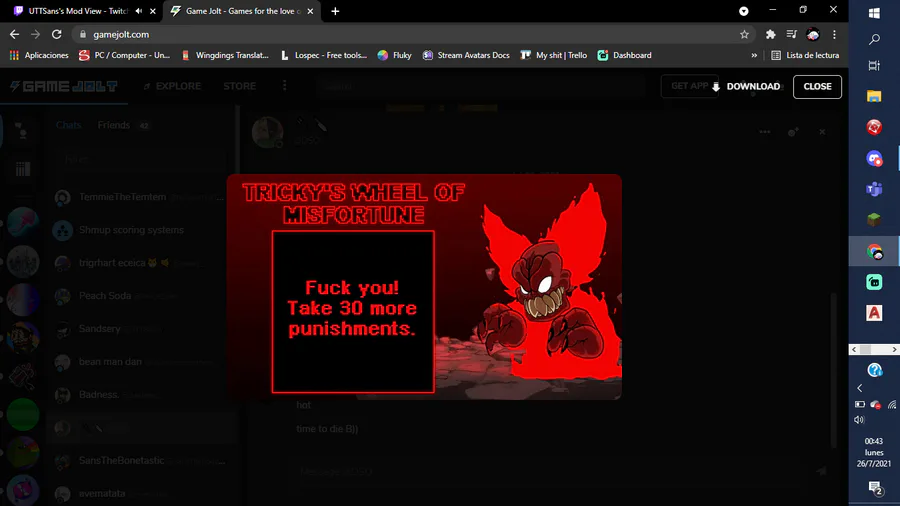Mute the Twitch tab audio icon
The image size is (900, 506).
coord(138,11)
